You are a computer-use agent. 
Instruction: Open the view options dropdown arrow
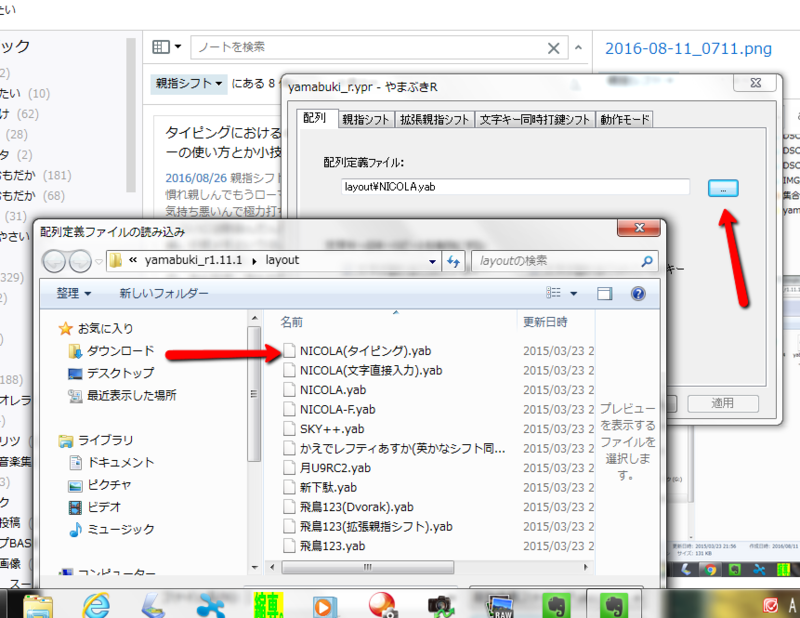(573, 293)
